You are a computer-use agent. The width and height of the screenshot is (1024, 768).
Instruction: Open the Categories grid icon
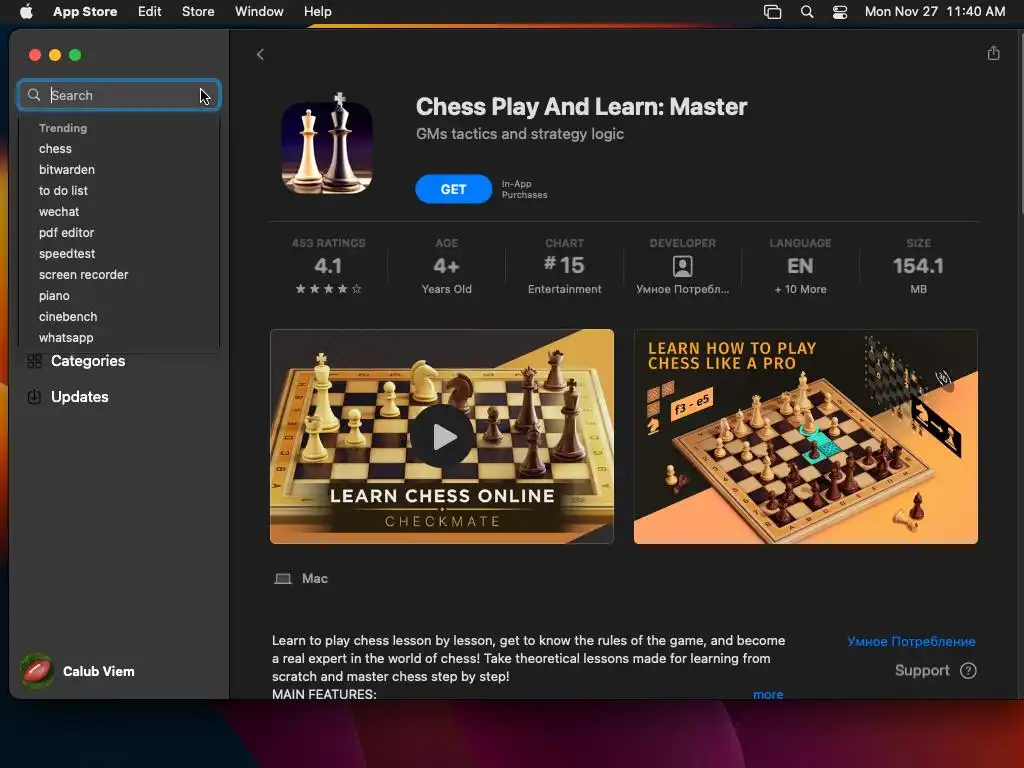click(x=35, y=361)
